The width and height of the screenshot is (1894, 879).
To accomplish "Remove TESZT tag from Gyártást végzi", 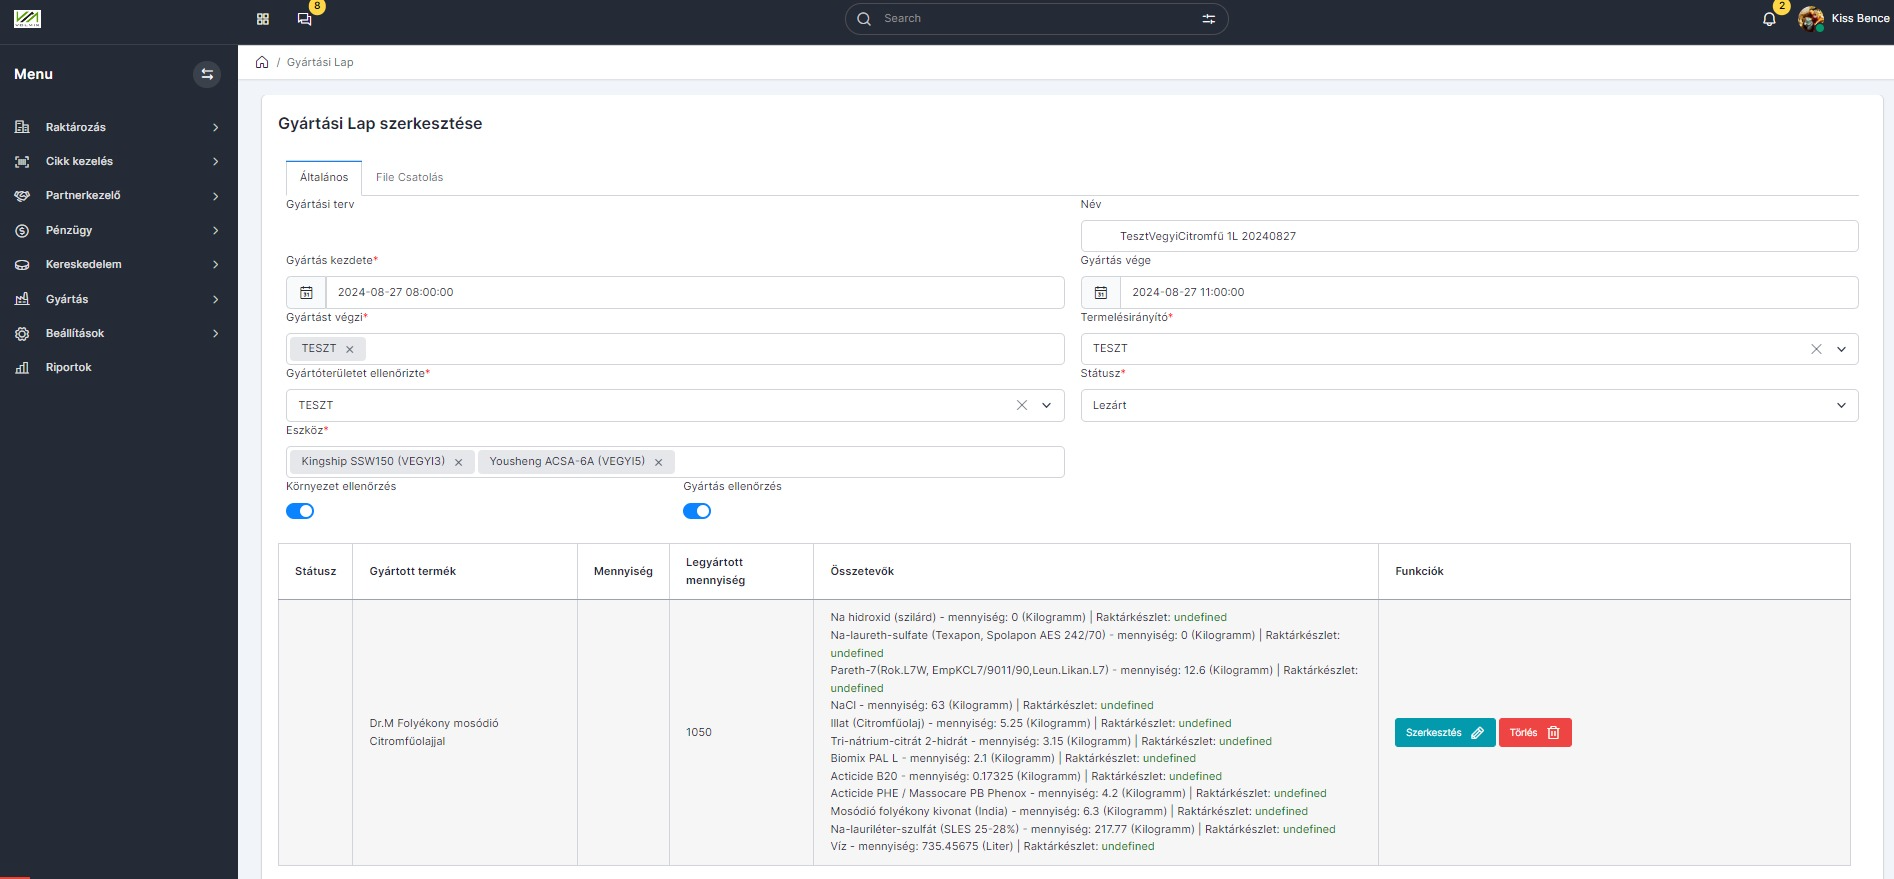I will click(x=350, y=349).
